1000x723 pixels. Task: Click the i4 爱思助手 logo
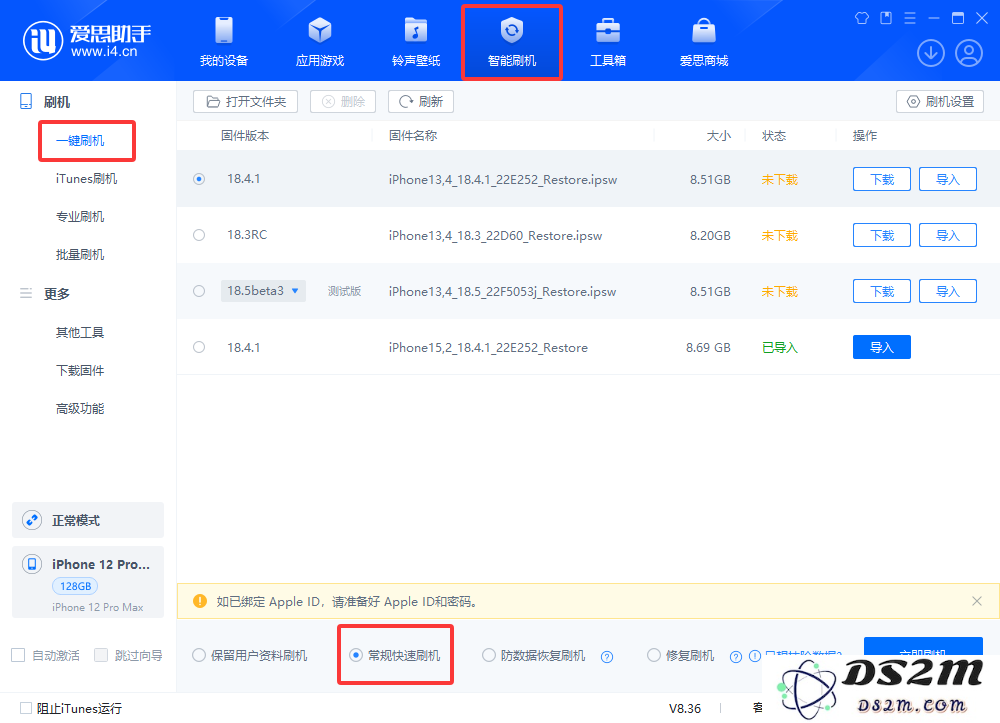pyautogui.click(x=87, y=41)
